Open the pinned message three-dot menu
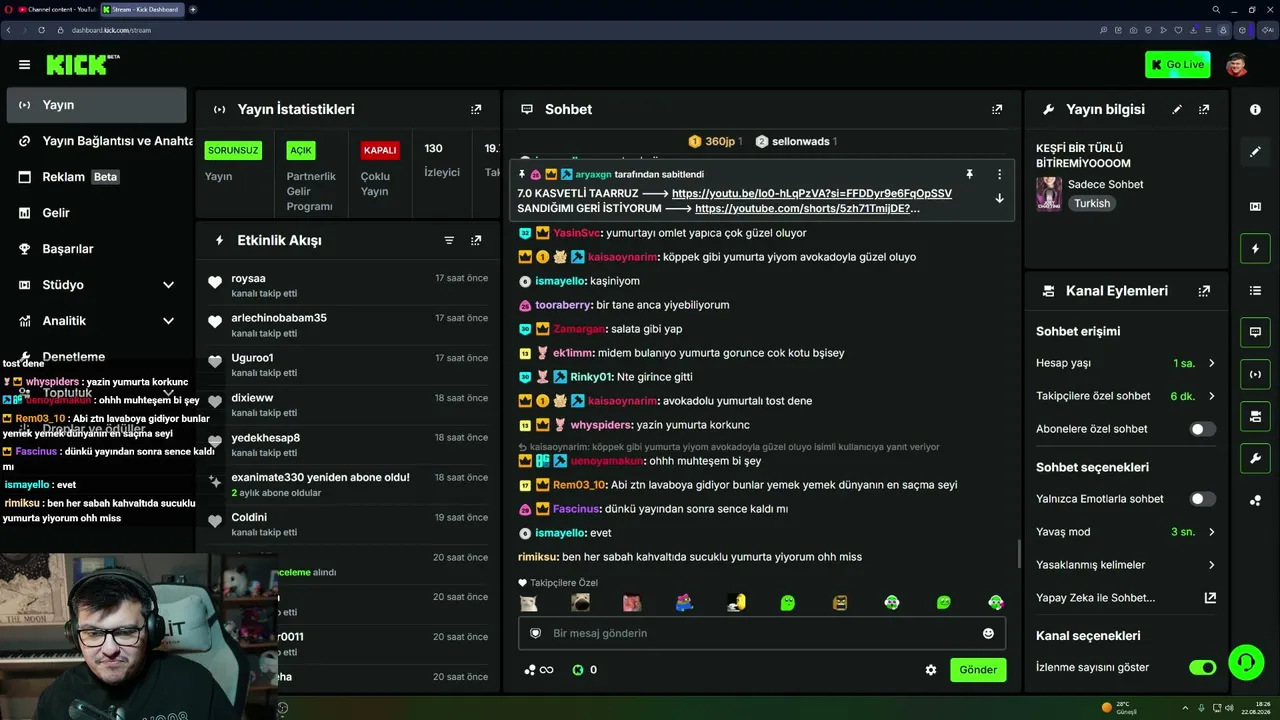This screenshot has width=1280, height=720. [999, 174]
